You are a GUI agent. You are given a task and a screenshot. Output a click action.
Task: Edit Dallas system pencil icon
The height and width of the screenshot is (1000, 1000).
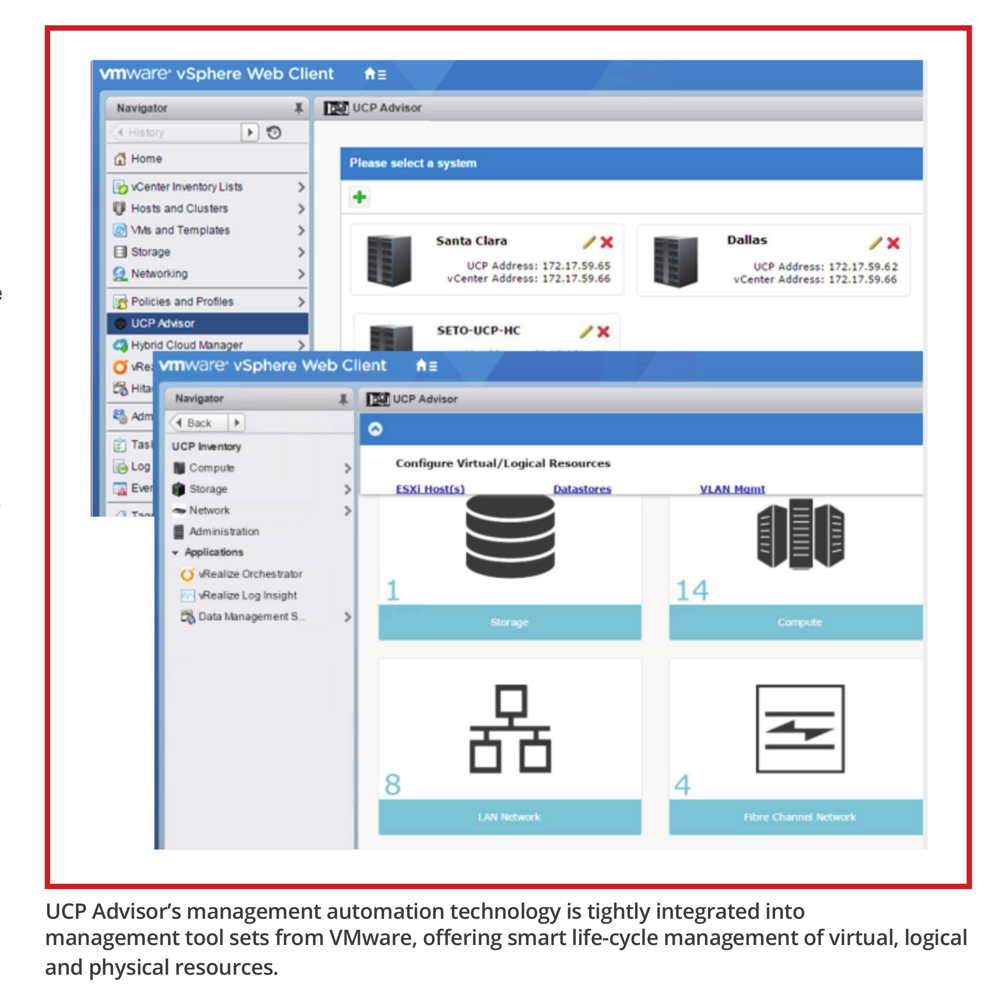(876, 243)
